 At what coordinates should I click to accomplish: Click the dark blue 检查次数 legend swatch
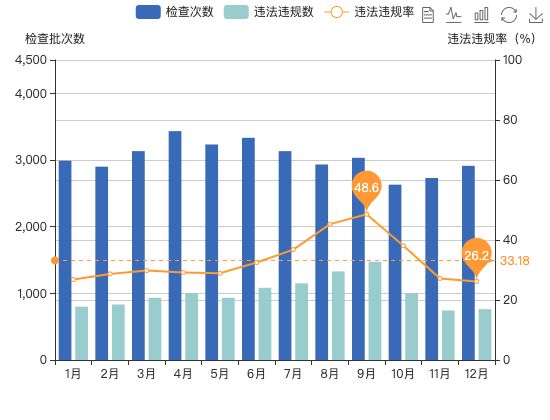(x=148, y=12)
